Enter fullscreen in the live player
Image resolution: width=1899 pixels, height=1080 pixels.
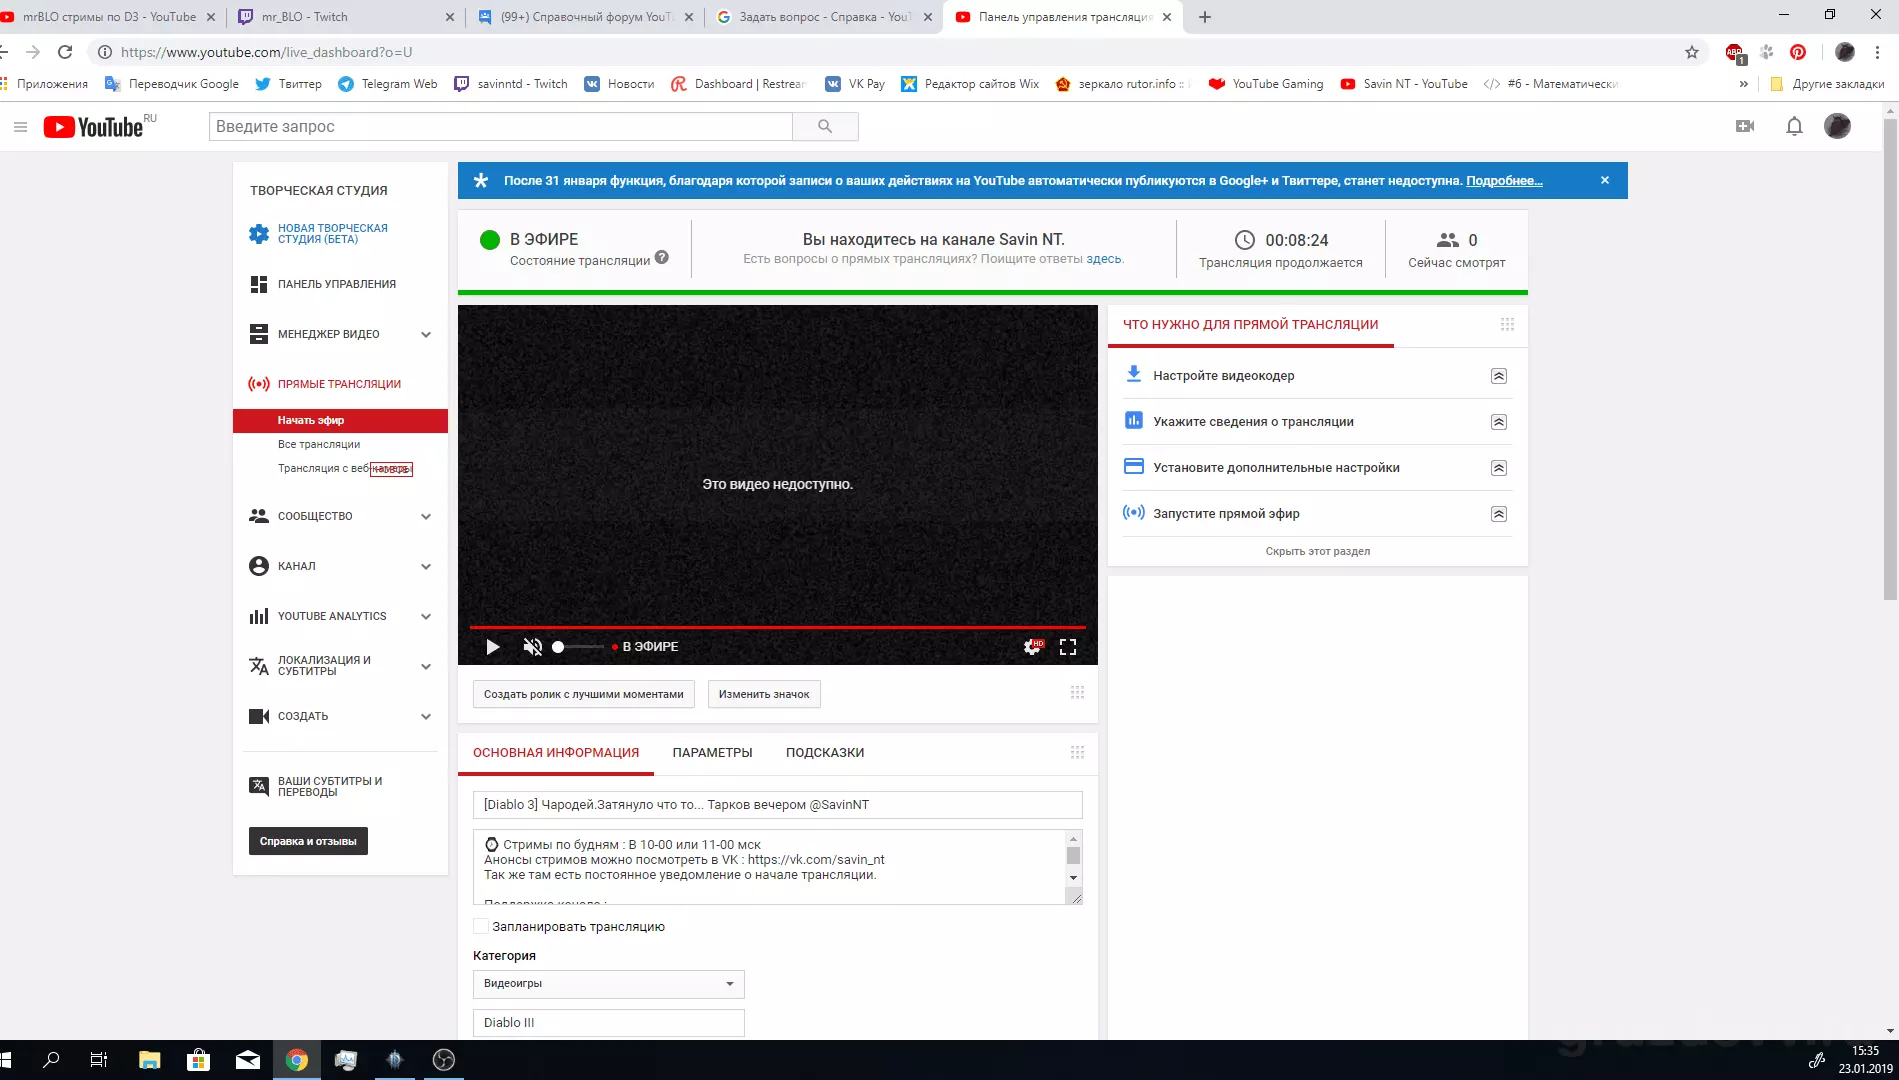(x=1068, y=647)
